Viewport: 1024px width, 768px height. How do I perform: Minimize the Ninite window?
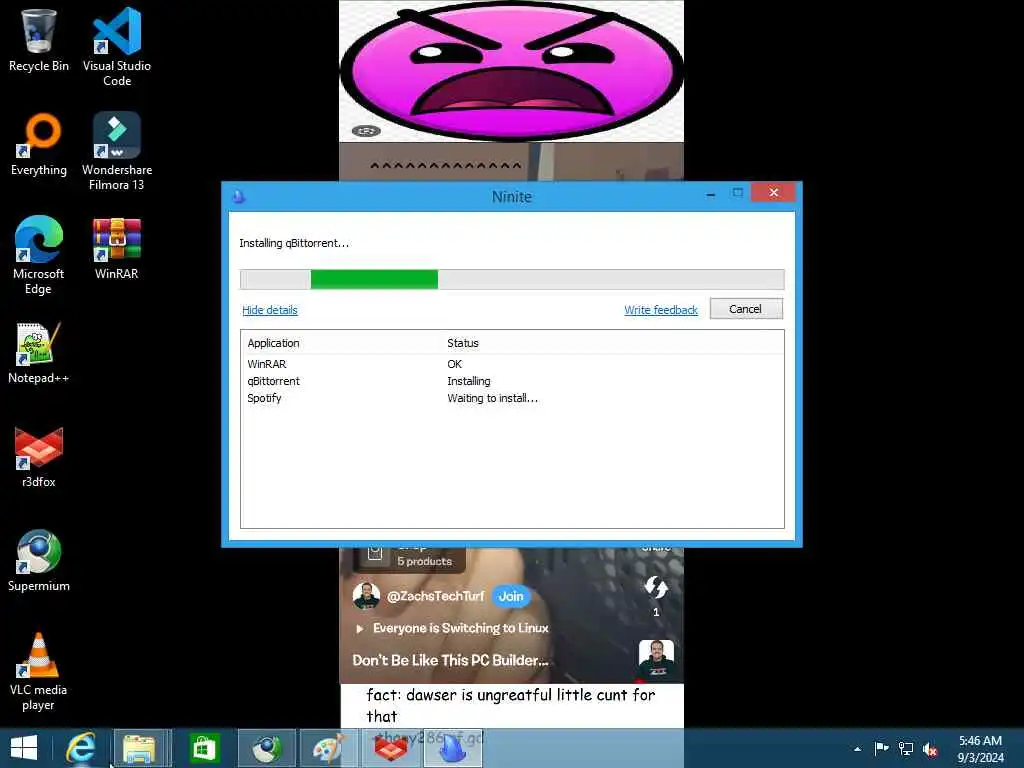click(711, 194)
